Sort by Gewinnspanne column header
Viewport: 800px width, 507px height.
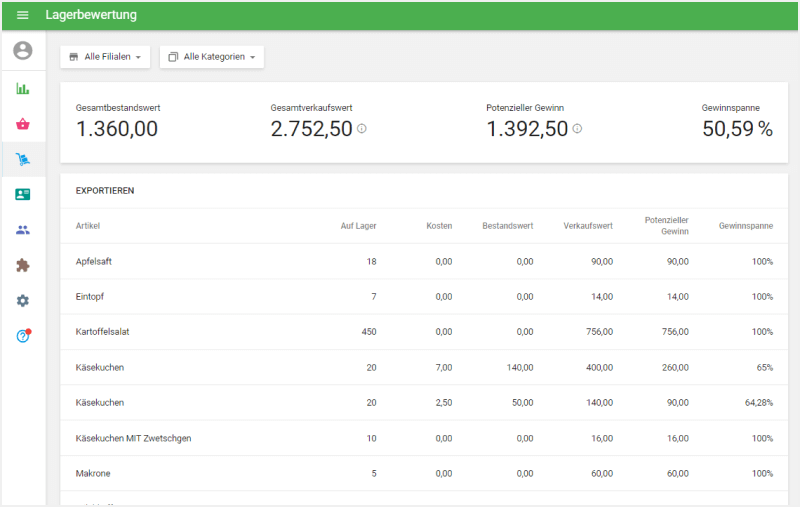(745, 226)
